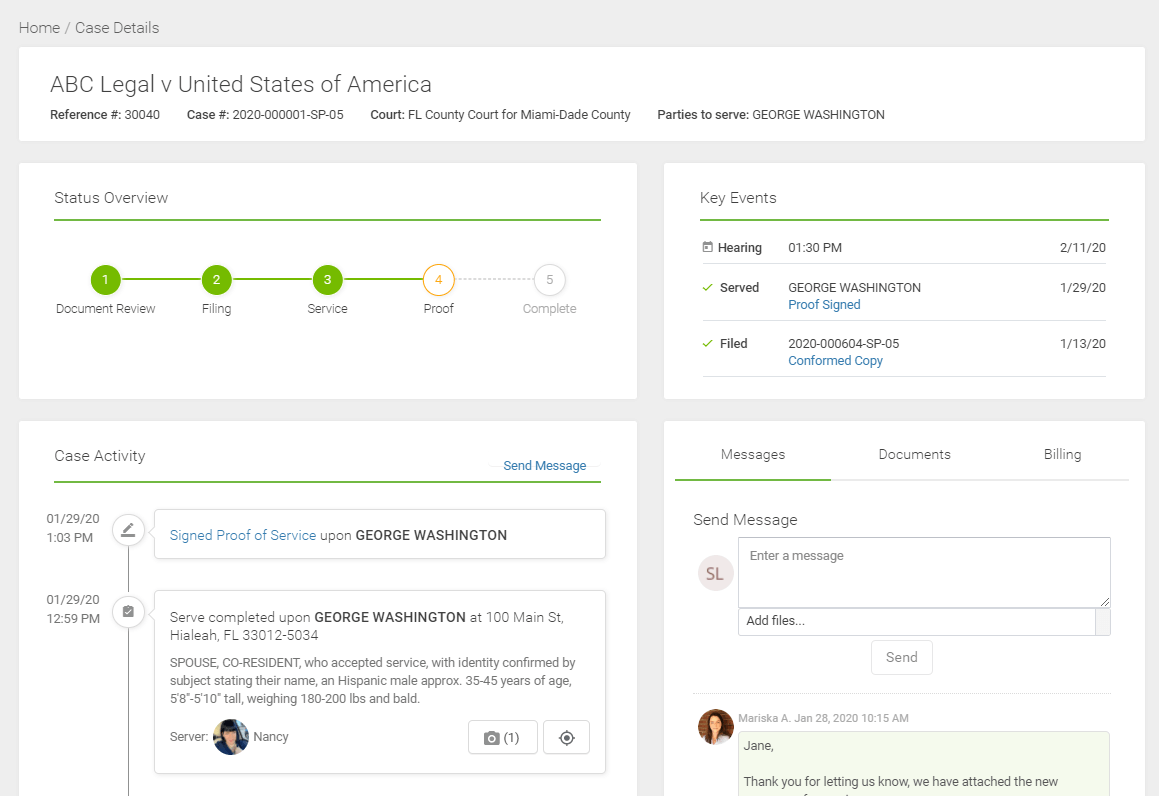Select step 5 Complete circle
Screen dimensions: 1159x796
549,280
